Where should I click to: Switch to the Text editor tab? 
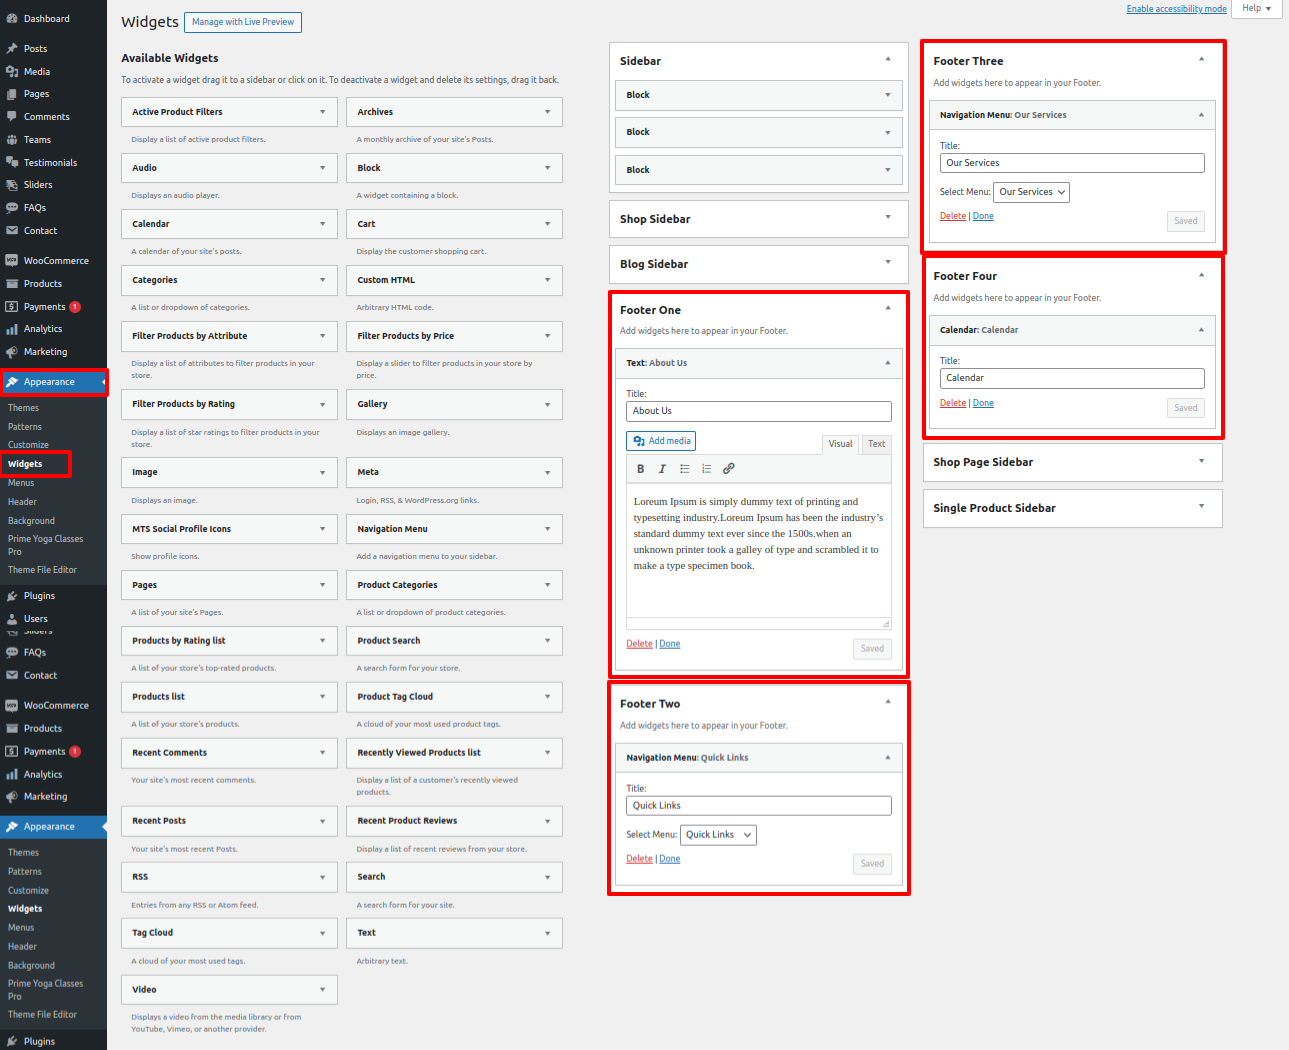click(x=877, y=444)
